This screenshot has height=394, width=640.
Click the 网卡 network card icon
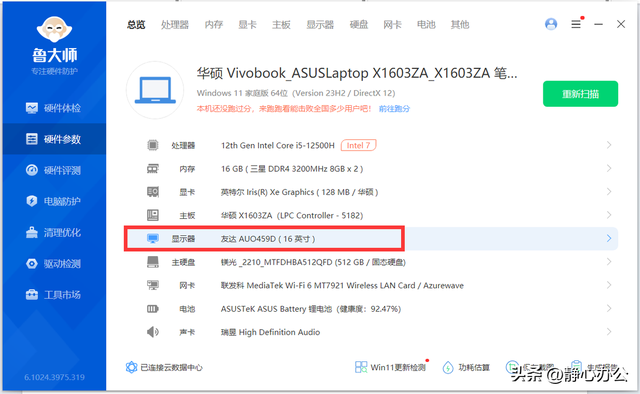pyautogui.click(x=153, y=285)
